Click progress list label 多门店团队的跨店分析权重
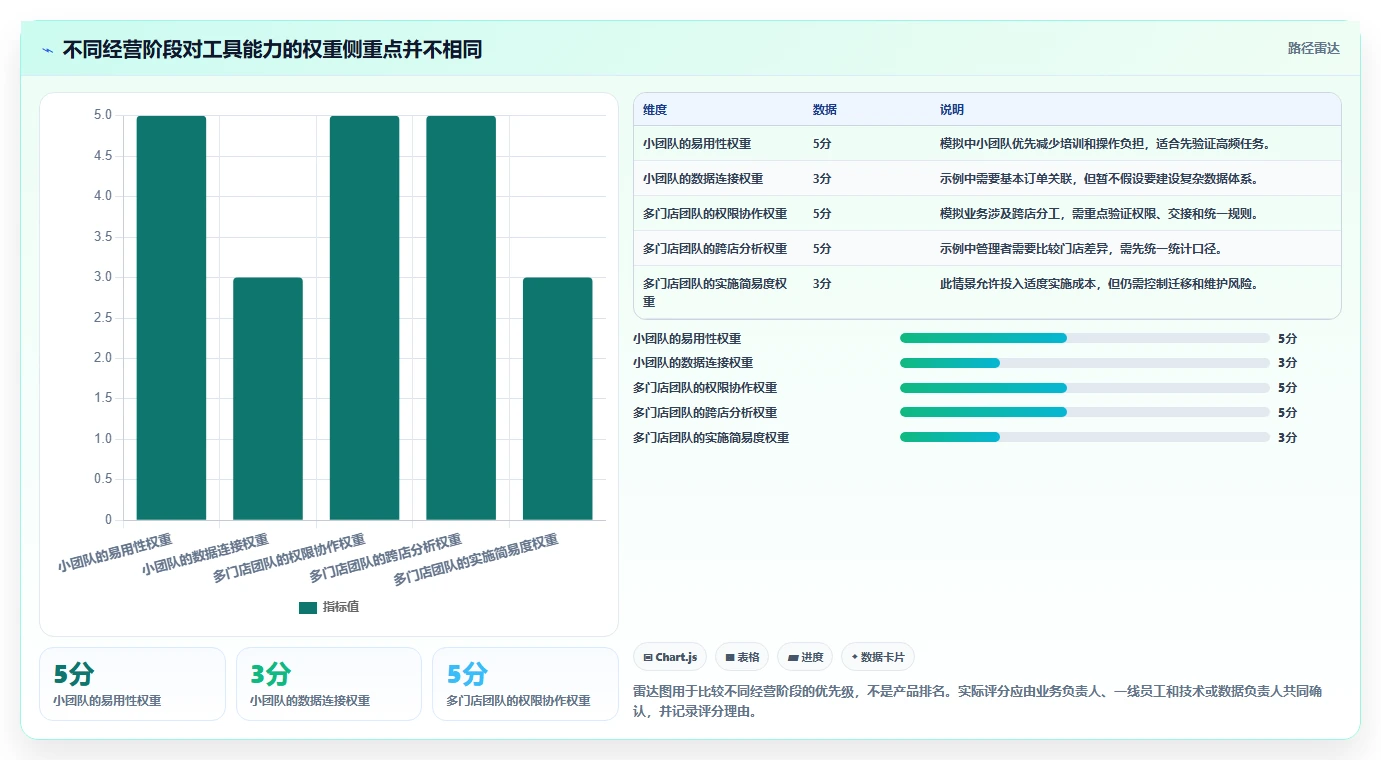The height and width of the screenshot is (760, 1381). tap(705, 412)
